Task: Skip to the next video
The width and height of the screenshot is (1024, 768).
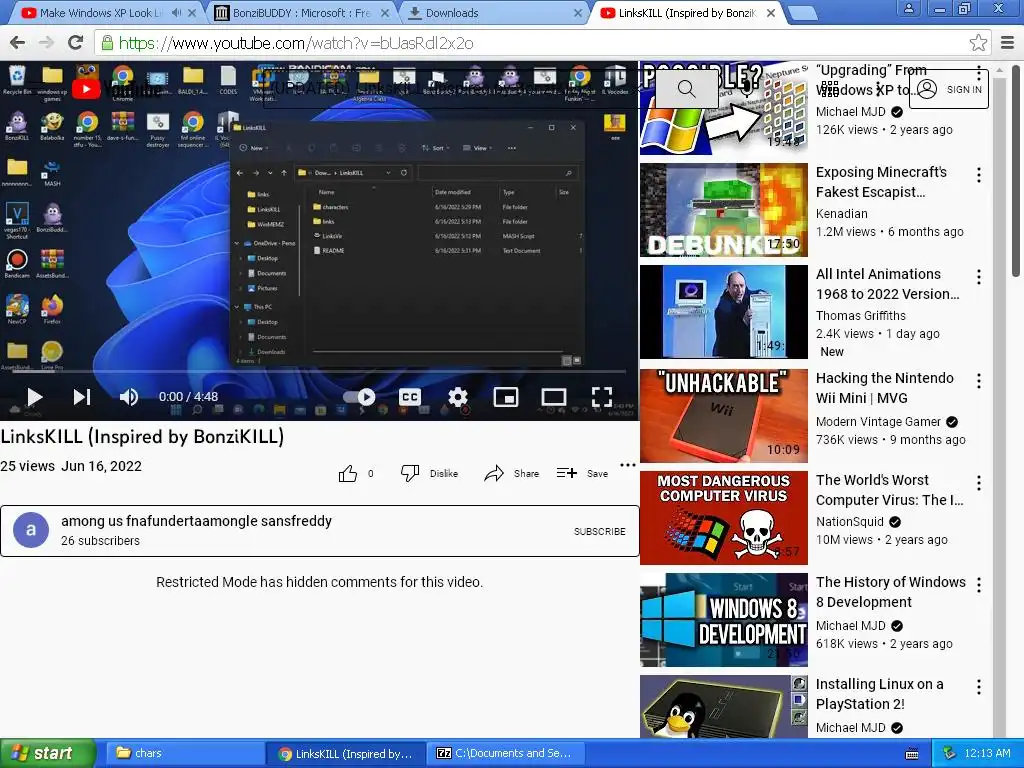Action: (x=82, y=396)
